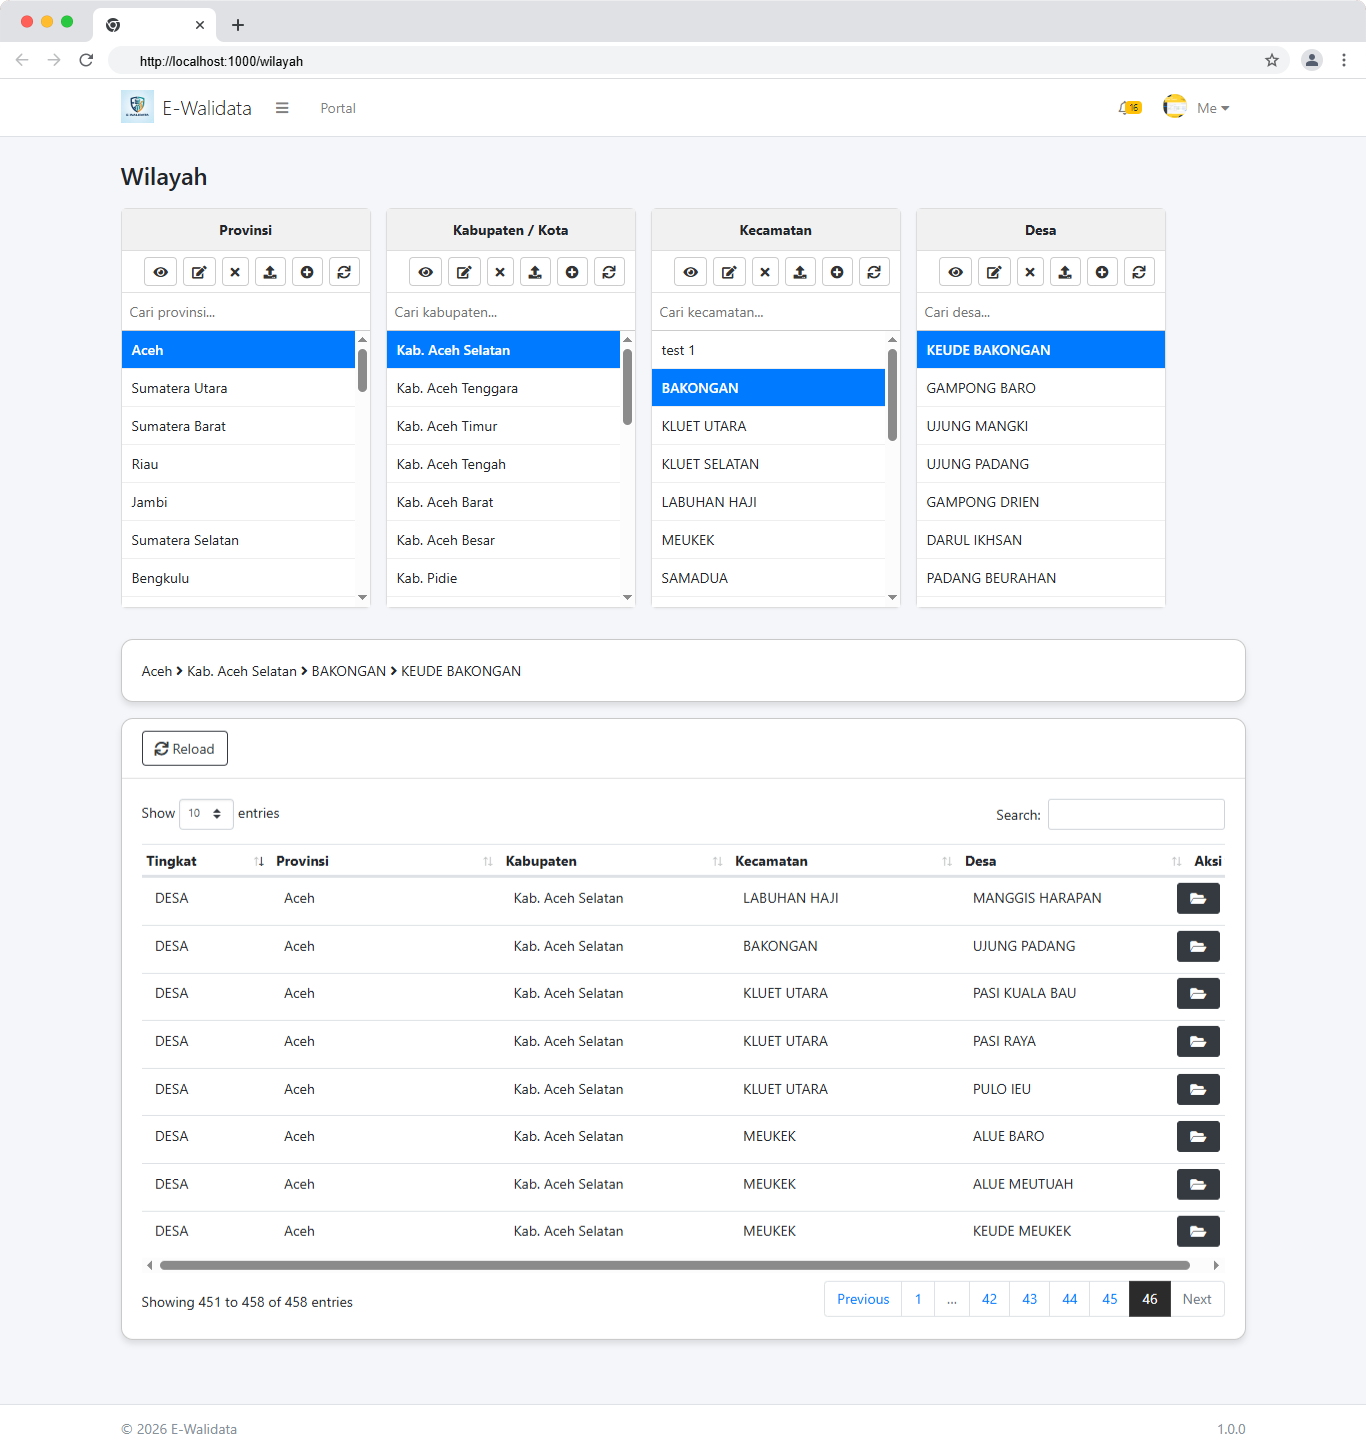The image size is (1366, 1452).
Task: Click the table Search input field
Action: (1135, 814)
